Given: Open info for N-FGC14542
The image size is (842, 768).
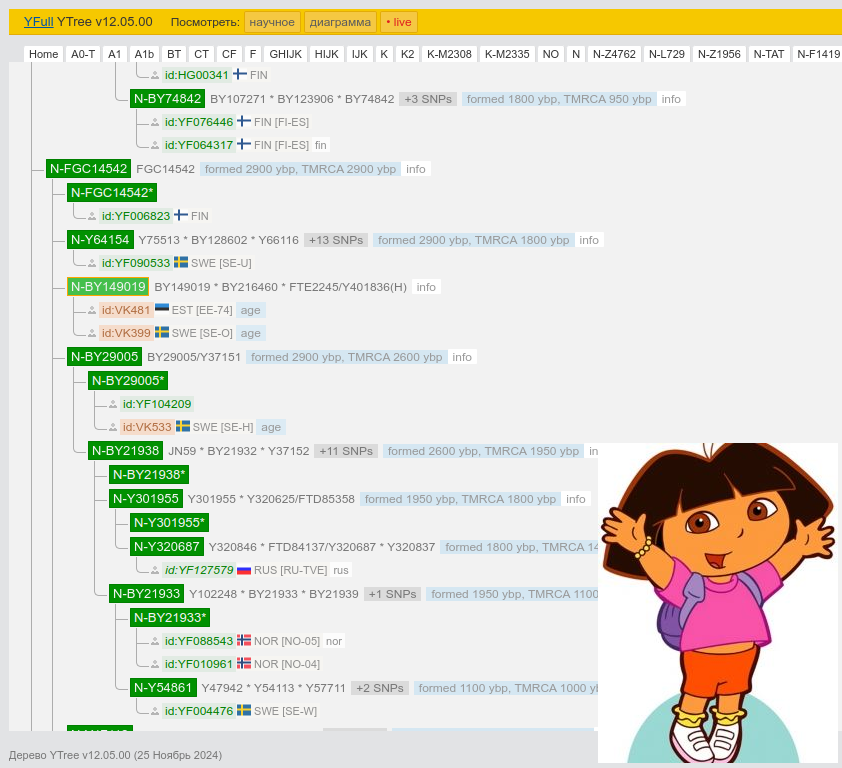Looking at the screenshot, I should click(x=416, y=169).
